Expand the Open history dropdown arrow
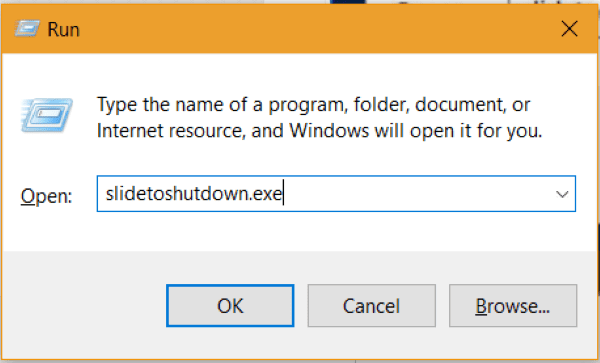600x363 pixels. click(562, 194)
